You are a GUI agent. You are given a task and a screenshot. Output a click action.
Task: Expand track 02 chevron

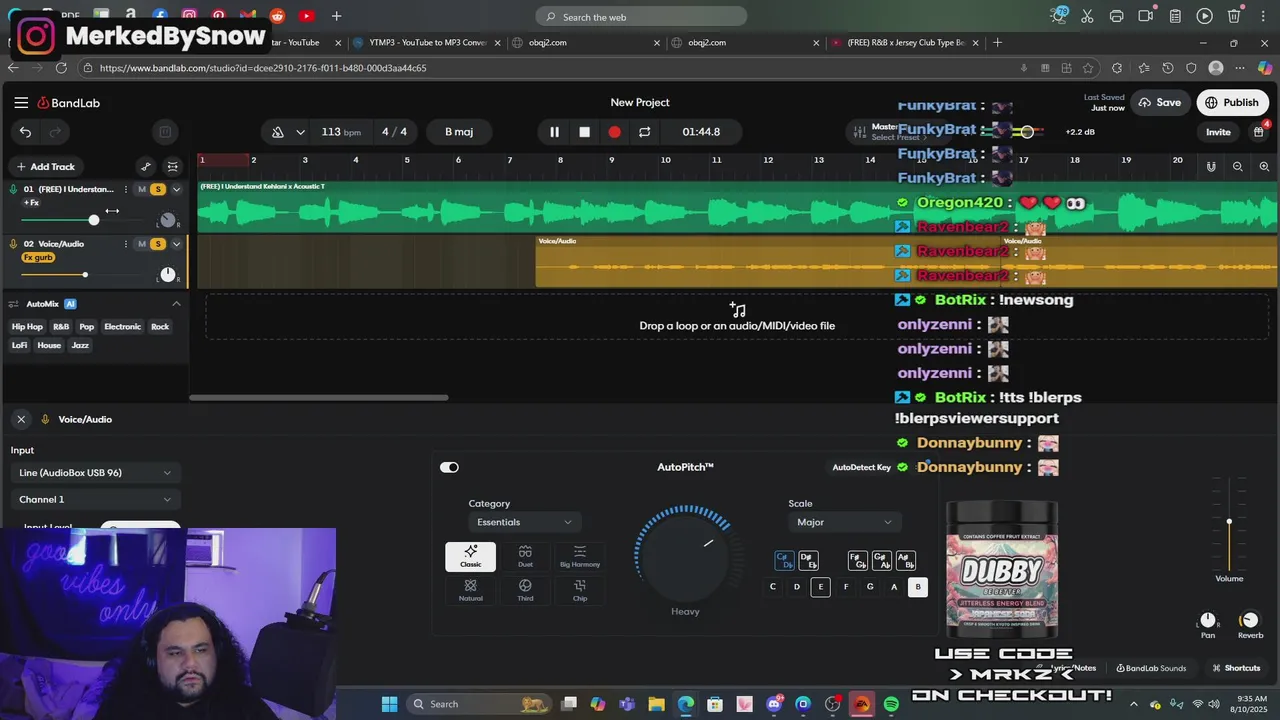point(177,244)
